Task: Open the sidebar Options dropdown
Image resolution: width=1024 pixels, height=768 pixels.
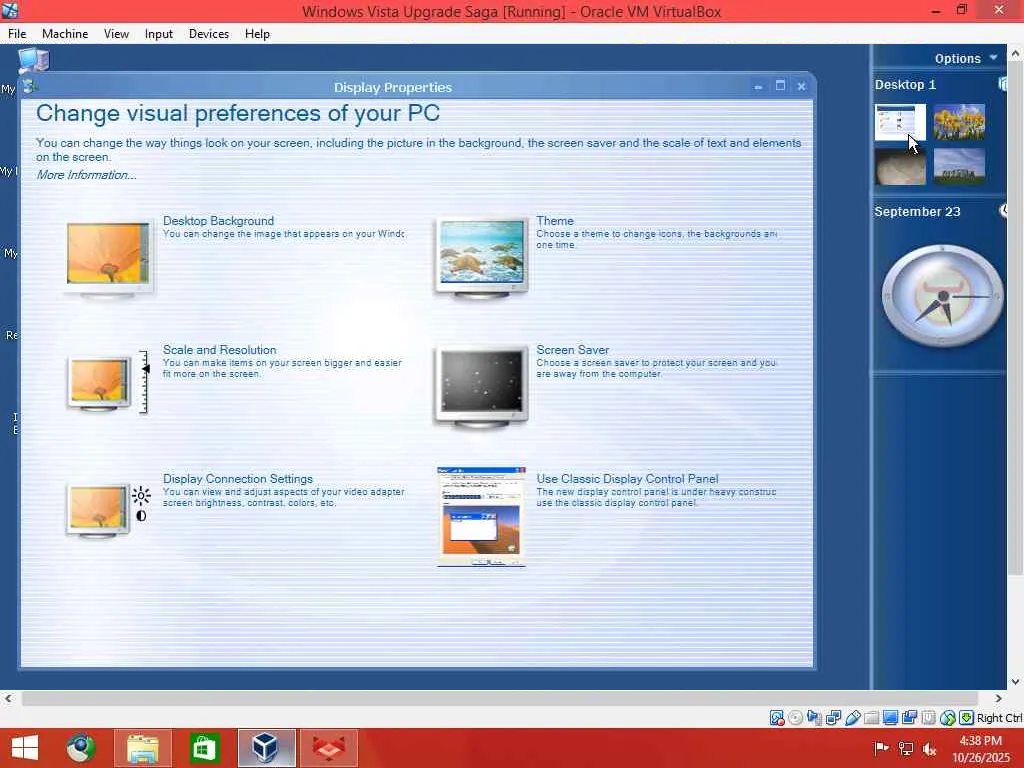Action: coord(966,58)
